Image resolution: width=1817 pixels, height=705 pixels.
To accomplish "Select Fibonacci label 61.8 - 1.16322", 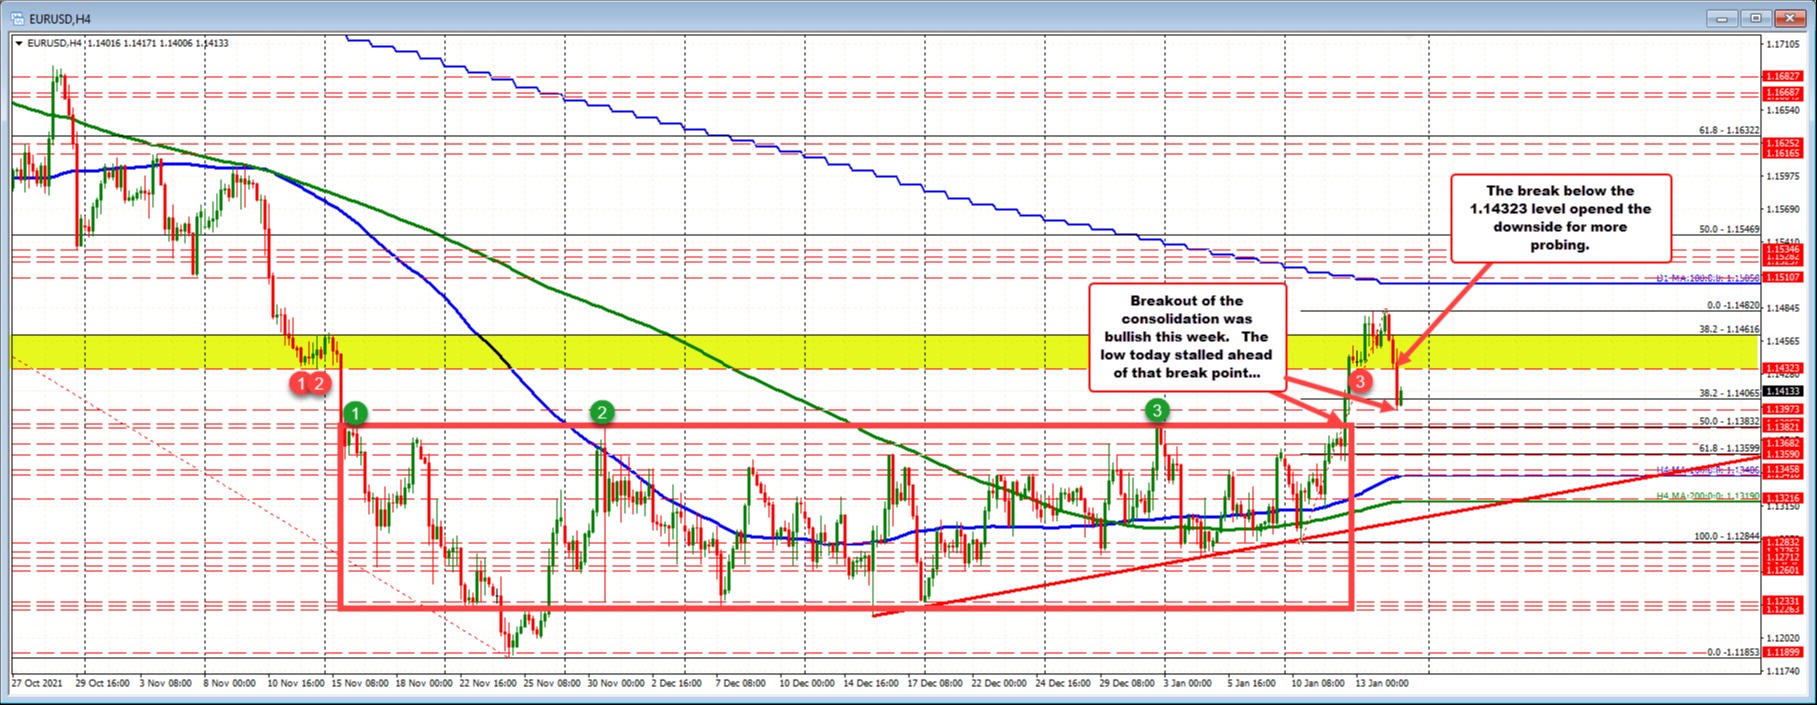I will (x=1729, y=130).
